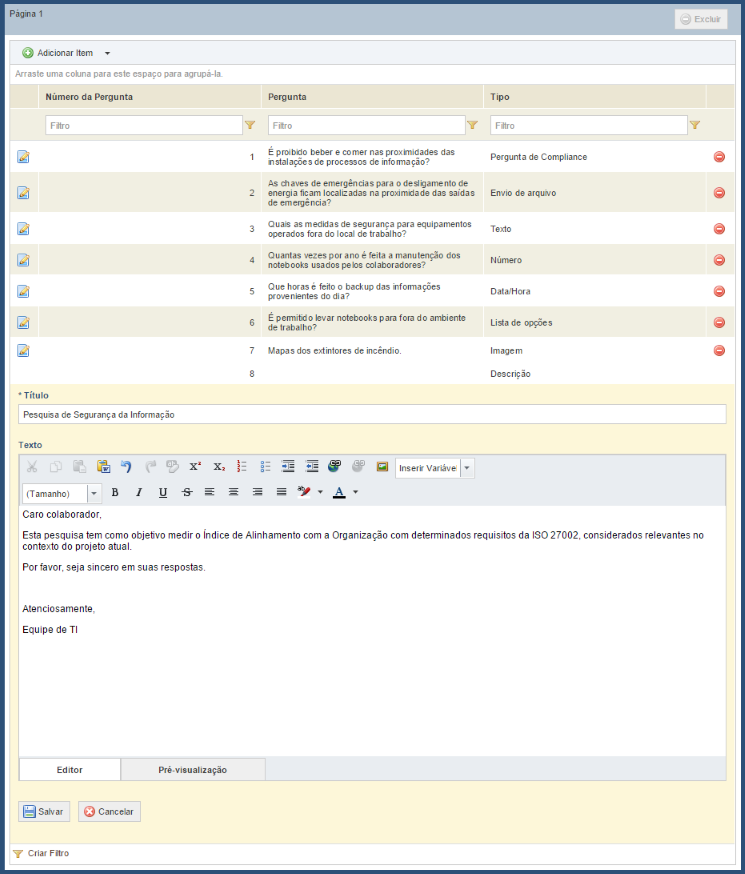Undo the last edit in text editor
Image resolution: width=745 pixels, height=874 pixels.
(x=126, y=467)
